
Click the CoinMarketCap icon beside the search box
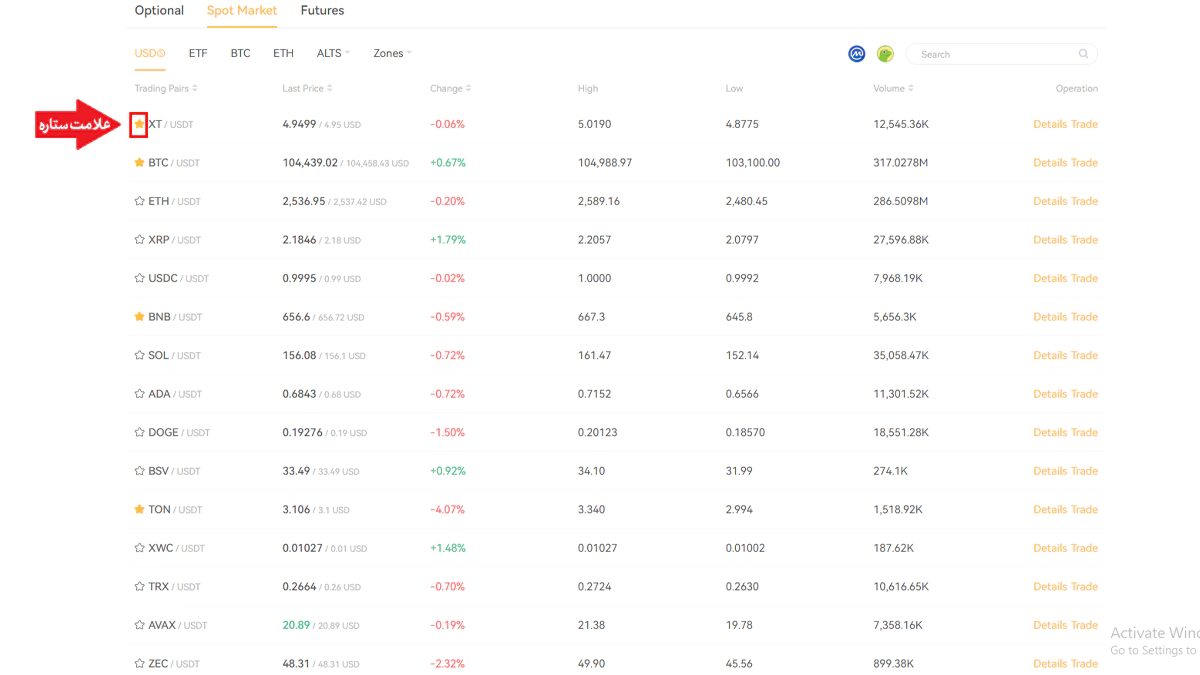856,54
